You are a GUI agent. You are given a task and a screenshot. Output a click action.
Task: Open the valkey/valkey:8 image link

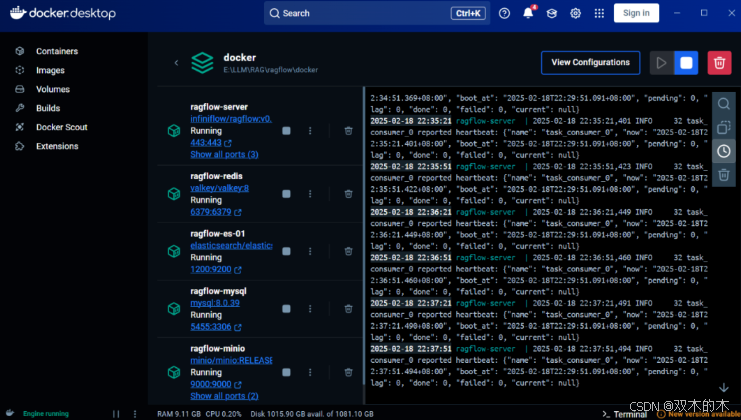coord(219,188)
